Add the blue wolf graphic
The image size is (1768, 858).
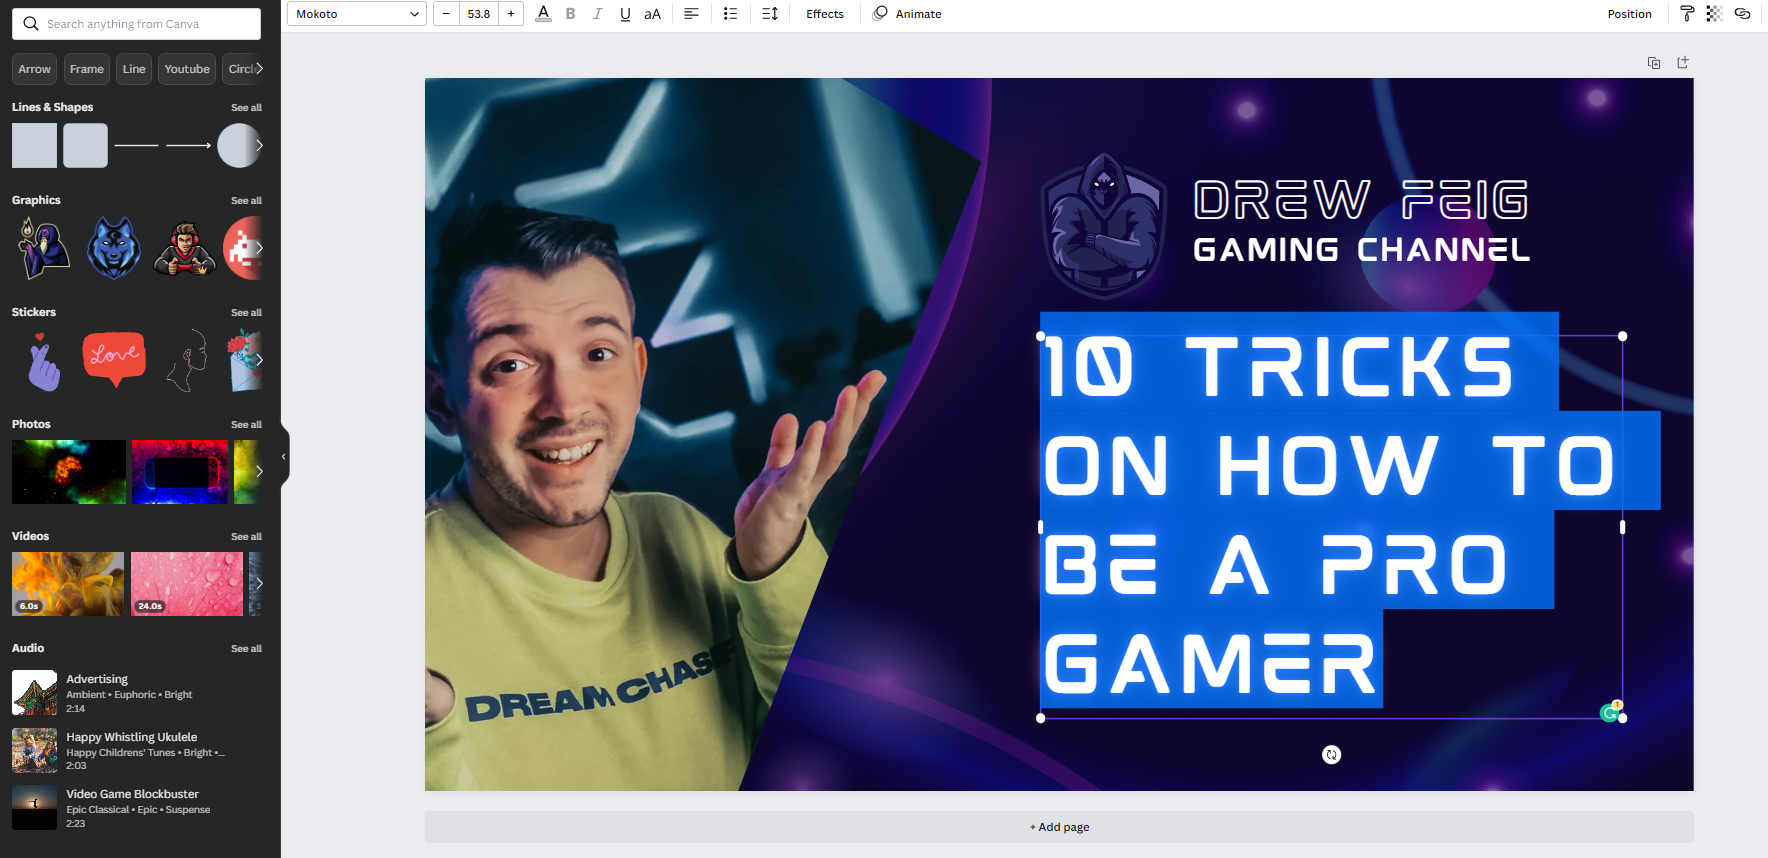pos(113,248)
